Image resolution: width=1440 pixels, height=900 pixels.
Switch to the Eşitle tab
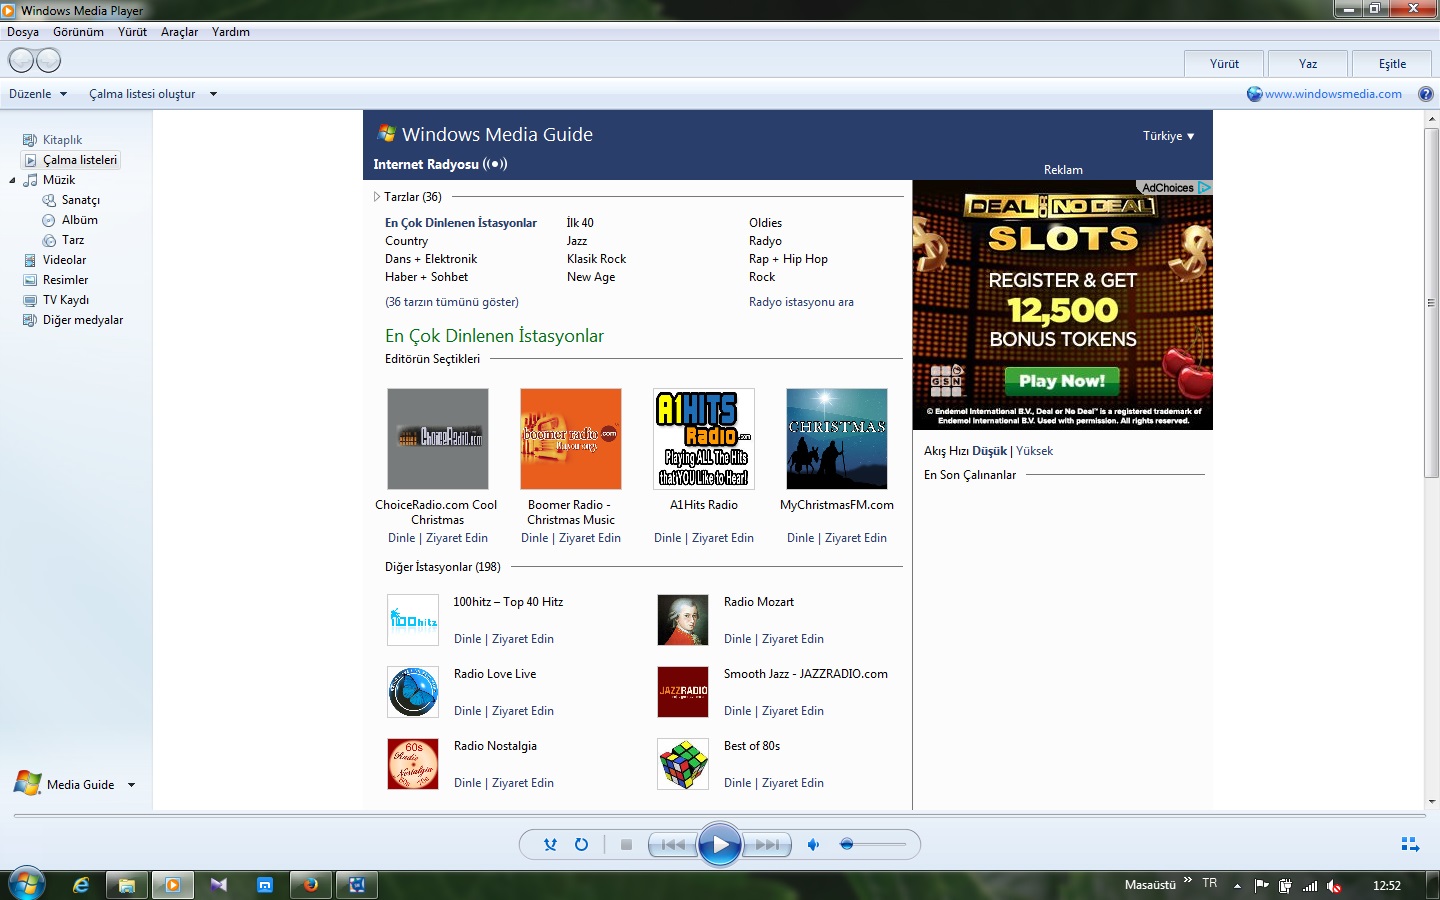(x=1392, y=64)
